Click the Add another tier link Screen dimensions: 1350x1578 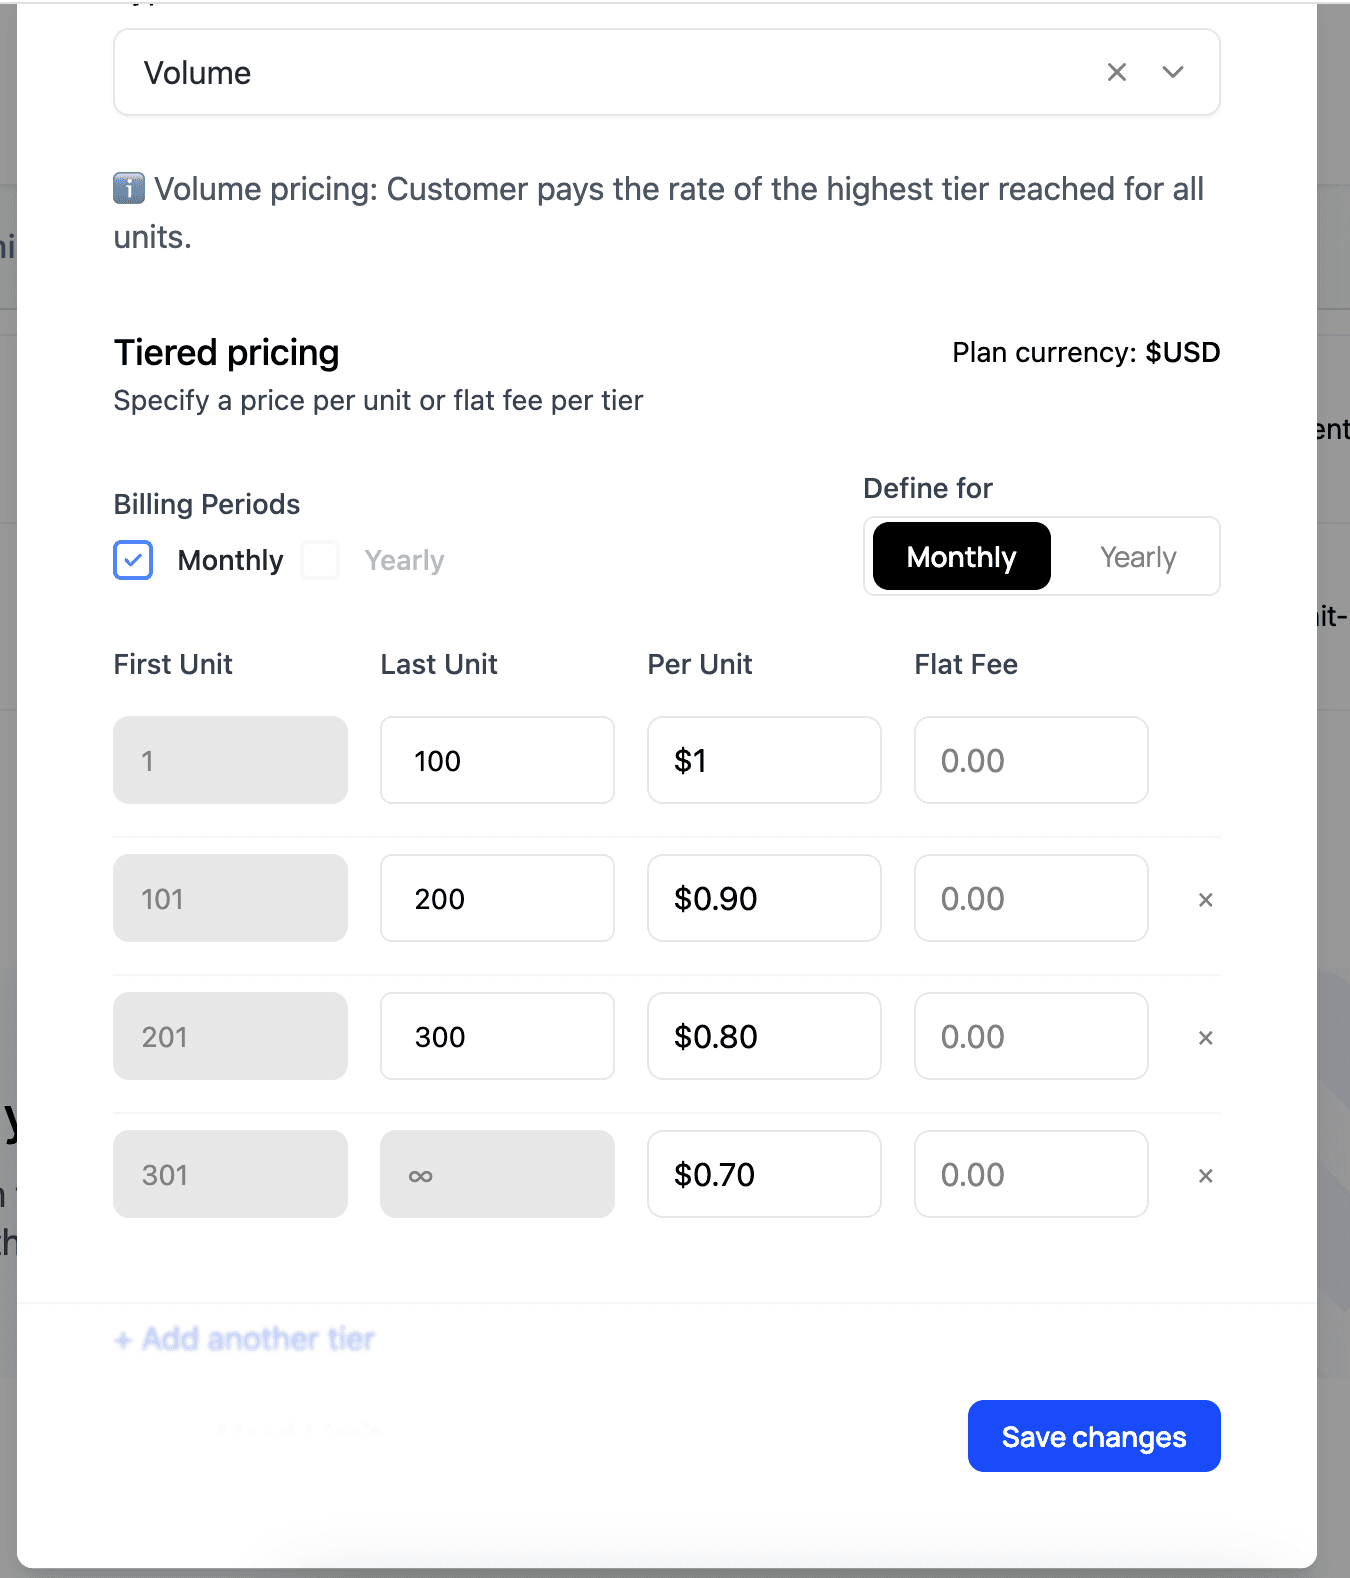245,1339
